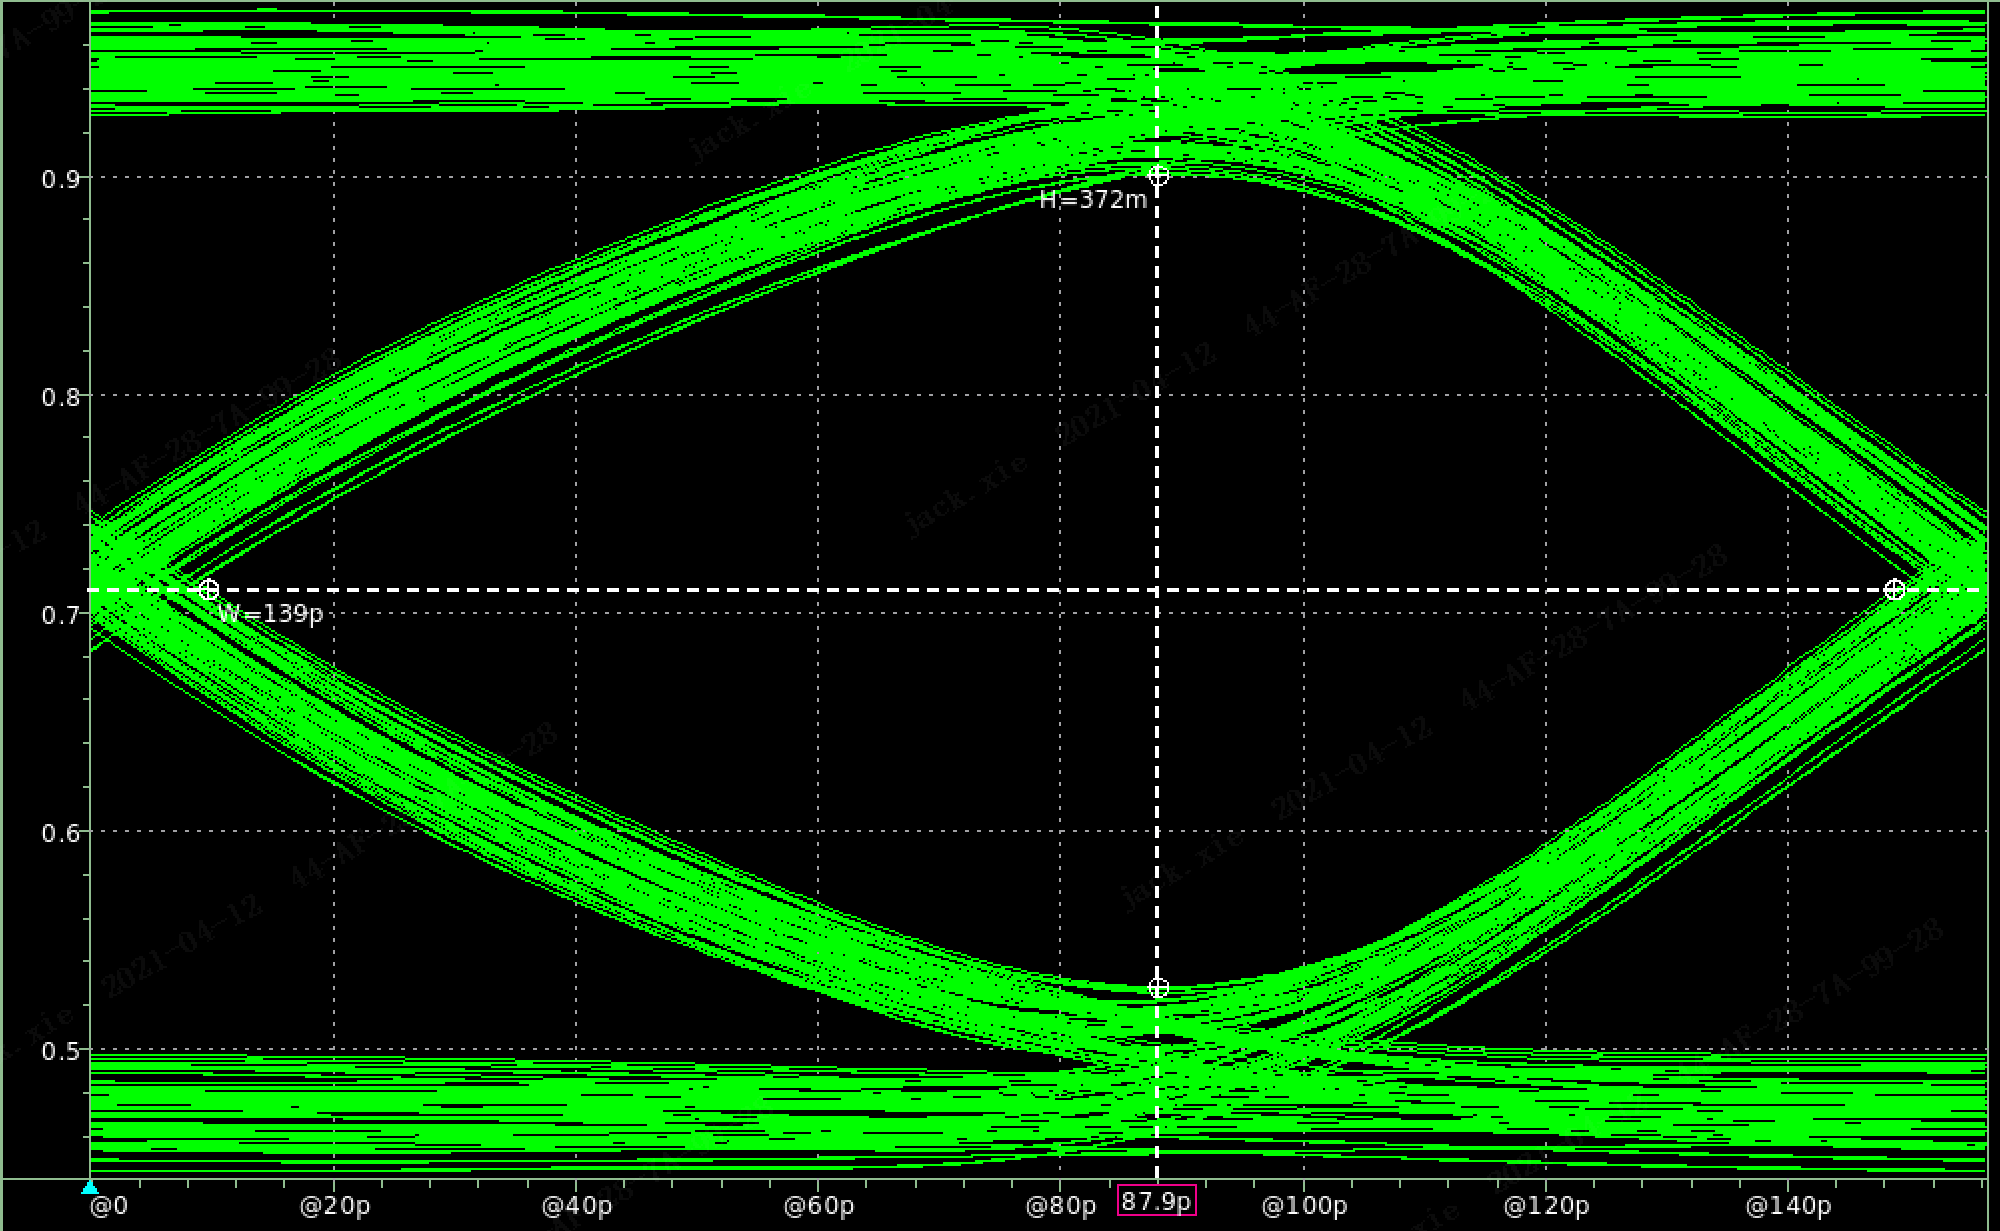Select the W=139p width measurement label
The width and height of the screenshot is (2000, 1231).
tap(270, 614)
